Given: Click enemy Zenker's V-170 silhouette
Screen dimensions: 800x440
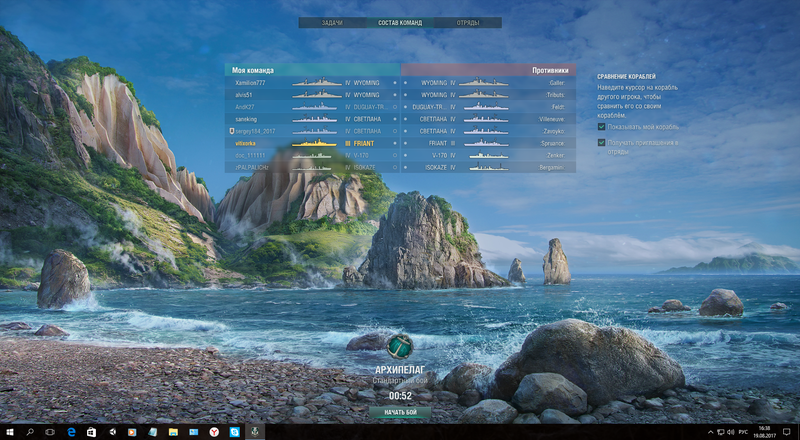Looking at the screenshot, I should click(x=489, y=155).
